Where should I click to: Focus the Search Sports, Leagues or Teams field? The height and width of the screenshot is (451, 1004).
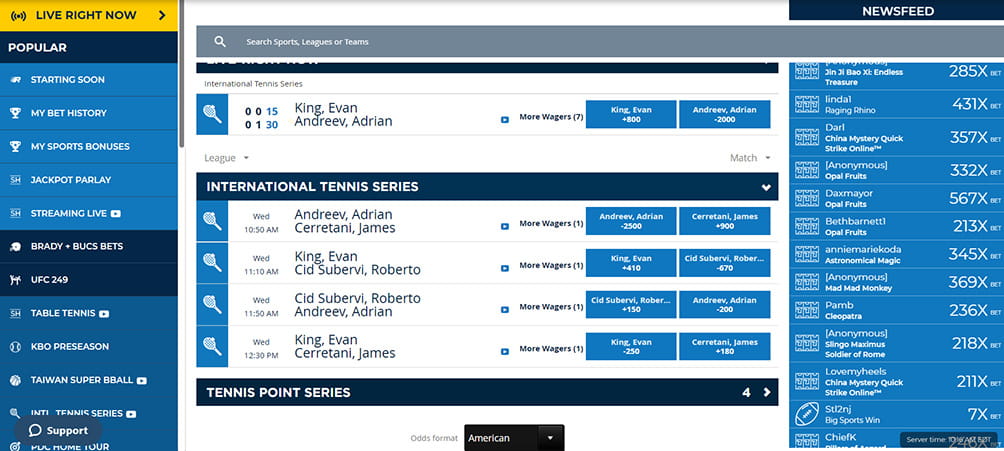(600, 42)
